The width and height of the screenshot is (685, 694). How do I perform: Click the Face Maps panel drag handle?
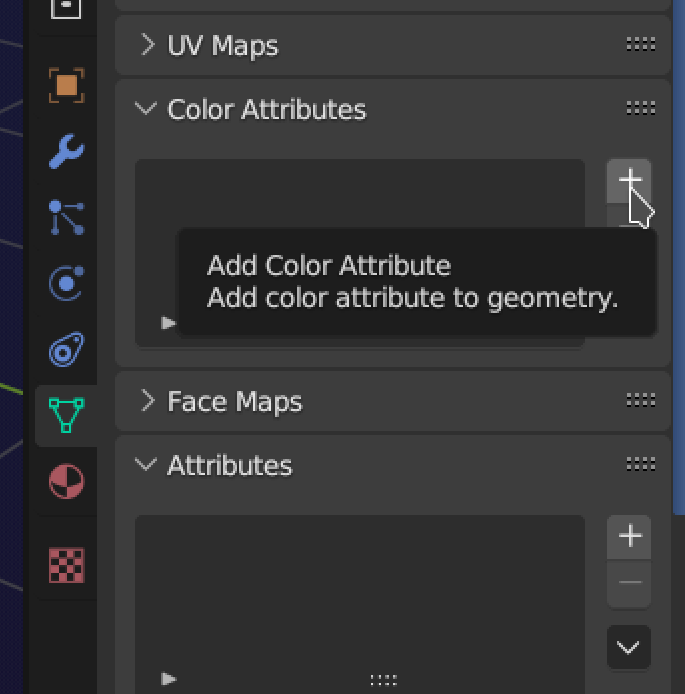click(x=640, y=401)
